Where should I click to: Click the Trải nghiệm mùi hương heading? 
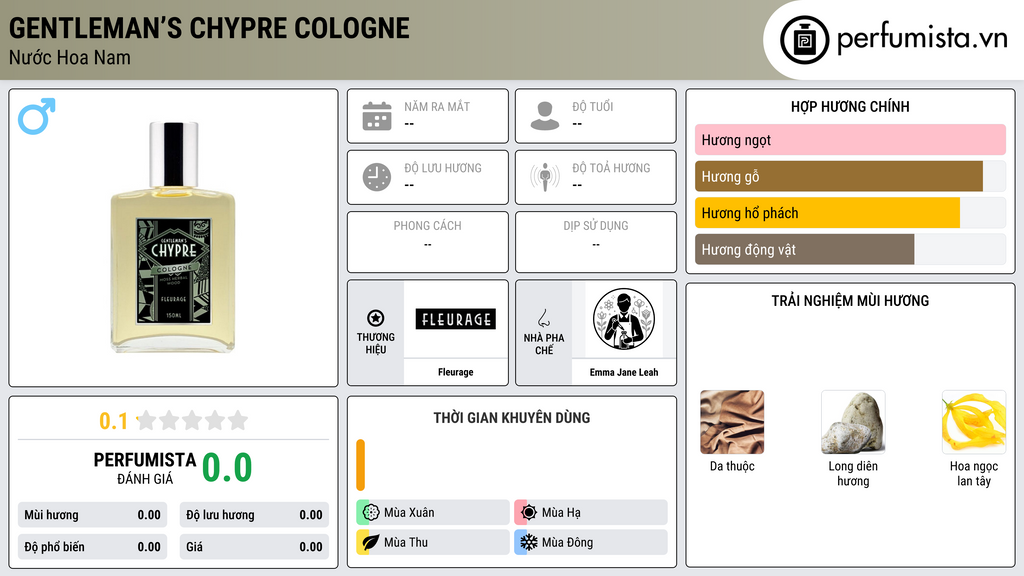(850, 300)
